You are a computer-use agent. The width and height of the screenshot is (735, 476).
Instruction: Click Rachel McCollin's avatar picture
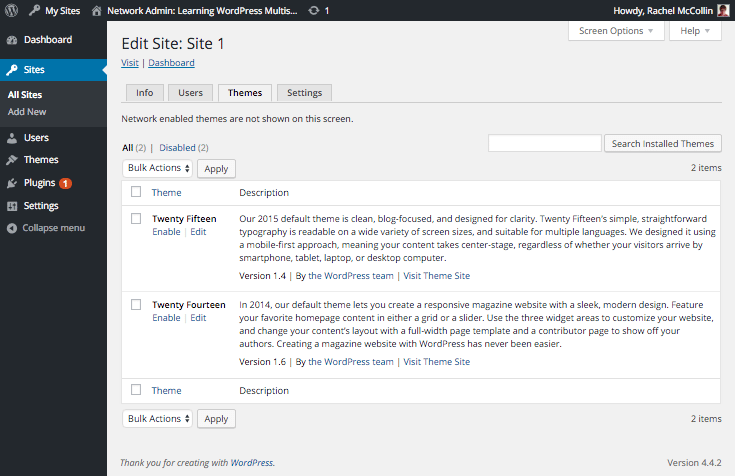723,10
